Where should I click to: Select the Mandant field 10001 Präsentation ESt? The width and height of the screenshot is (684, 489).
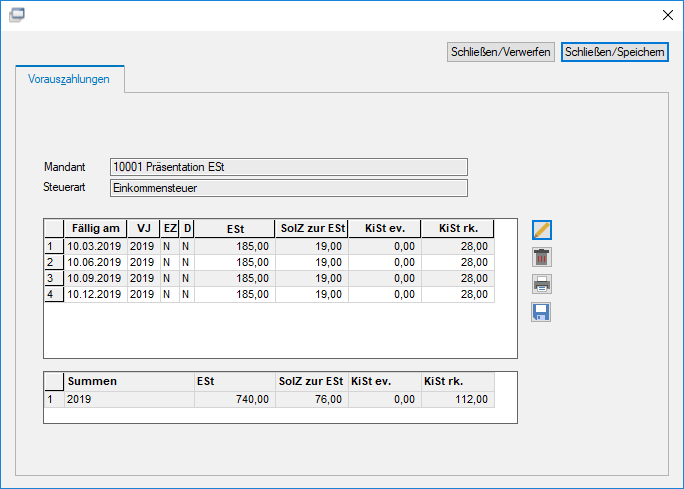[288, 167]
